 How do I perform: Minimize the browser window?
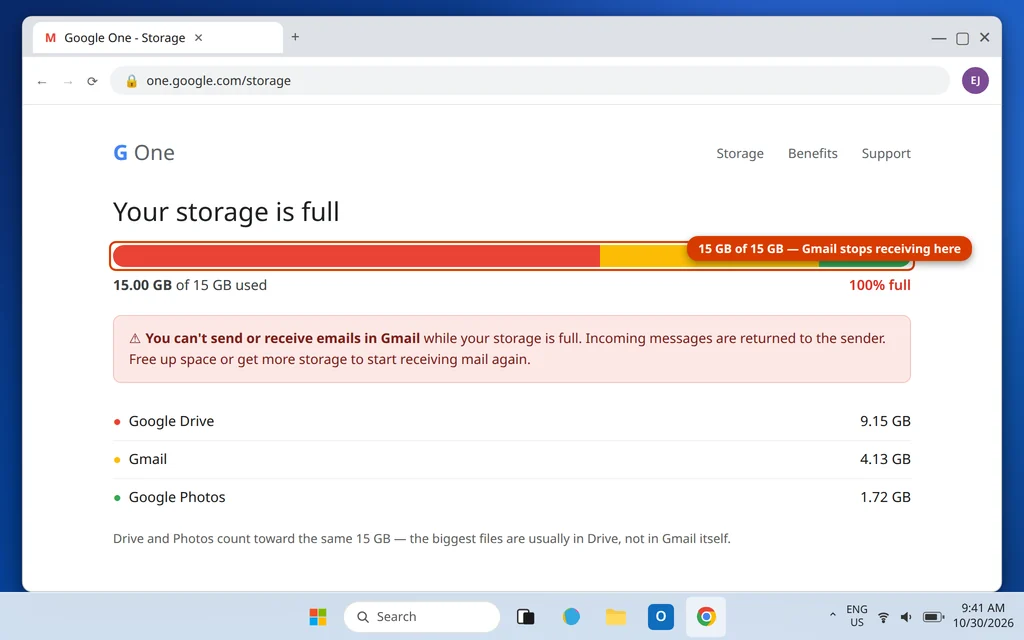point(938,39)
